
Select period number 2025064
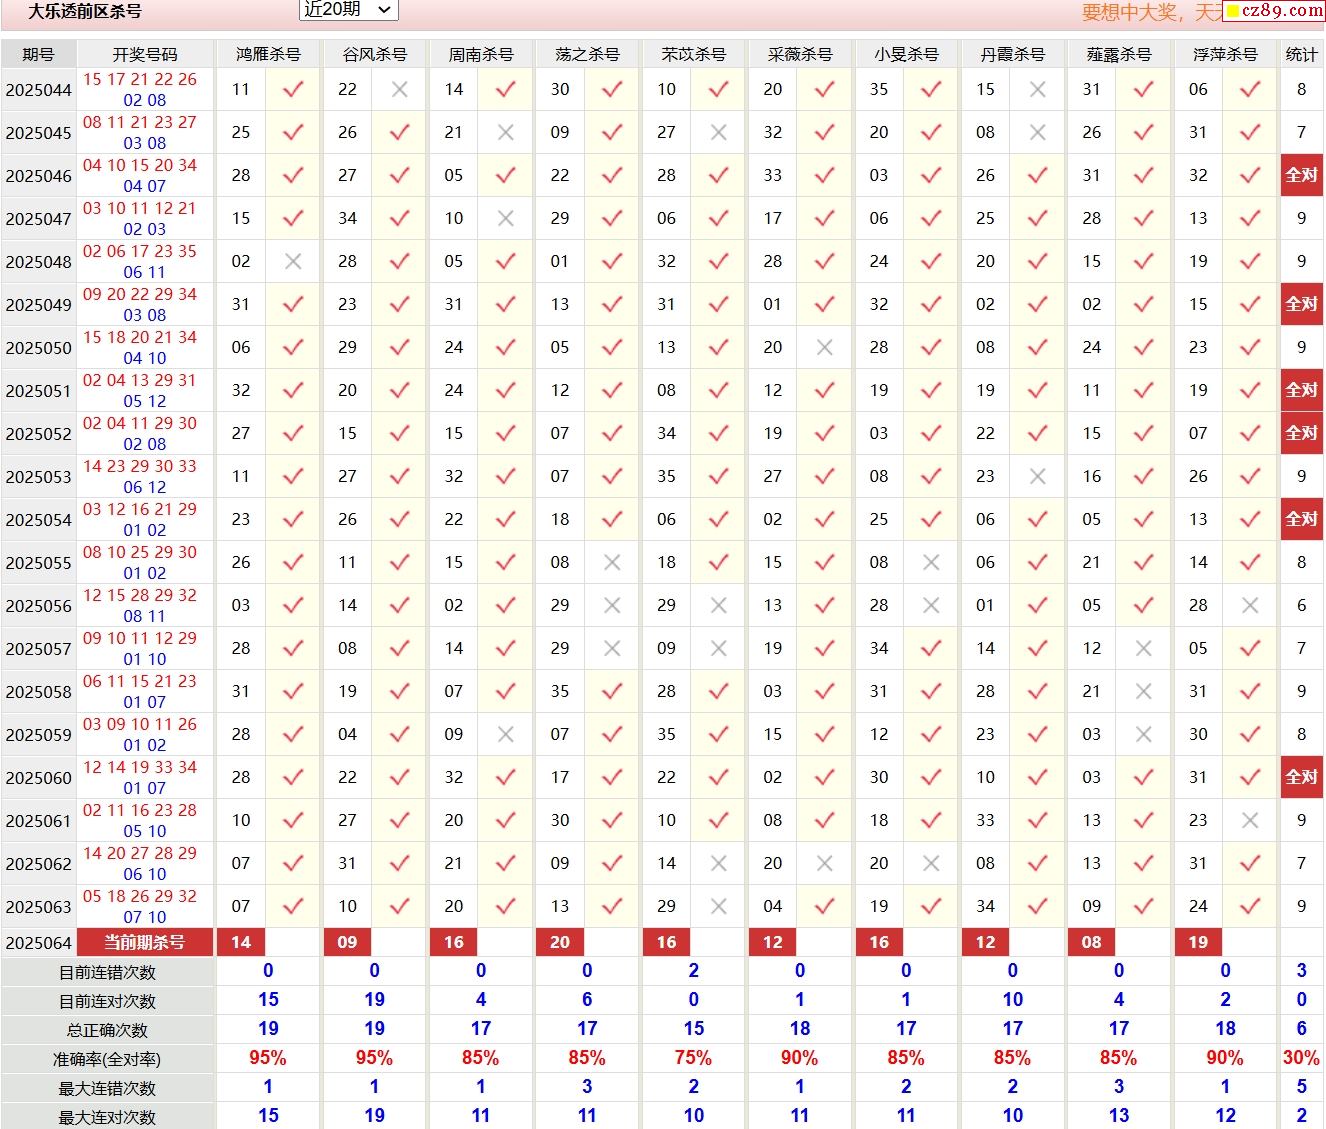point(38,943)
